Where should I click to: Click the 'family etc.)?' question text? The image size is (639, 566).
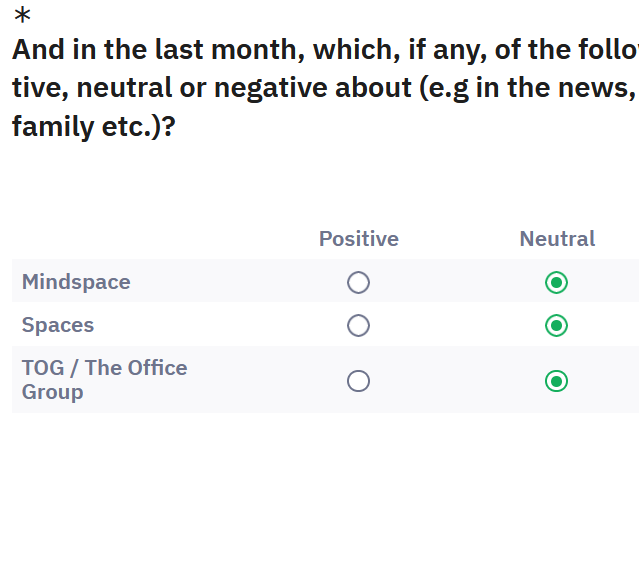(93, 127)
